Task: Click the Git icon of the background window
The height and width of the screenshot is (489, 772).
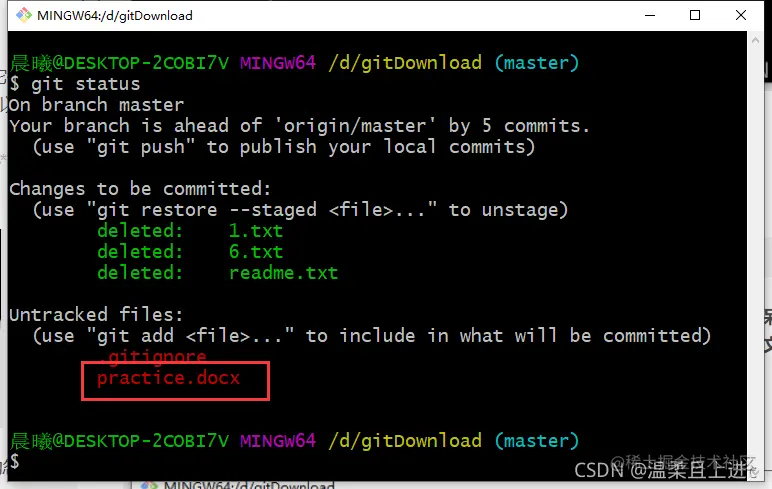Action: tap(148, 486)
